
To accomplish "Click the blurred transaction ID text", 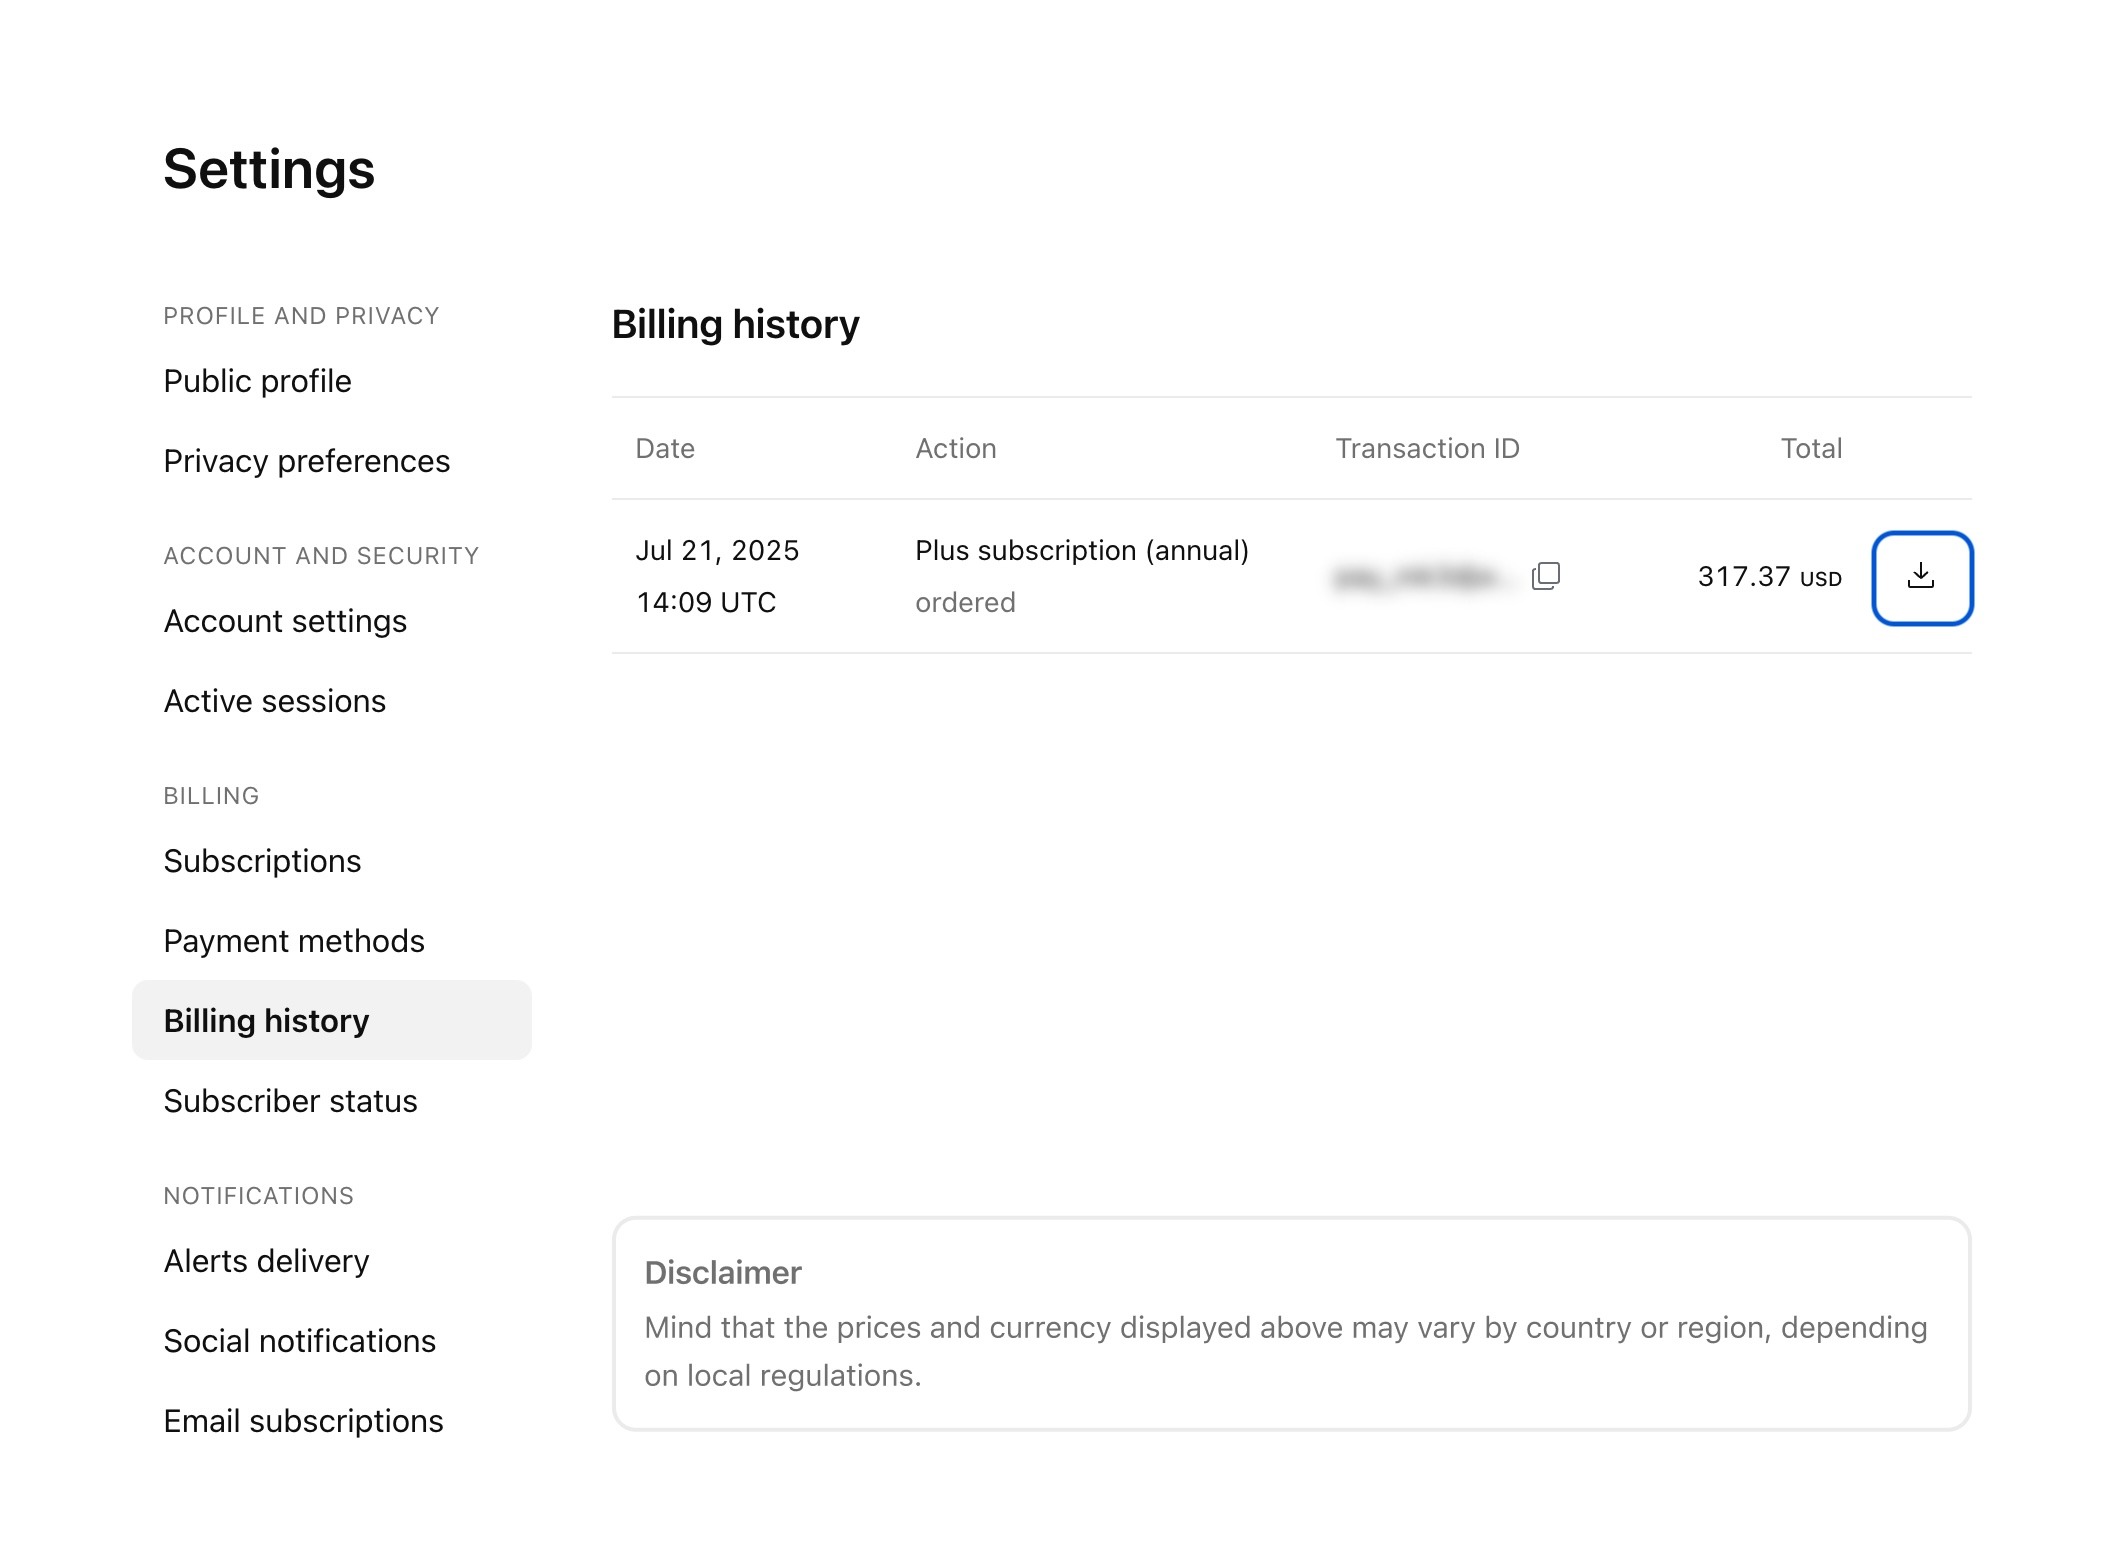I will [1418, 578].
